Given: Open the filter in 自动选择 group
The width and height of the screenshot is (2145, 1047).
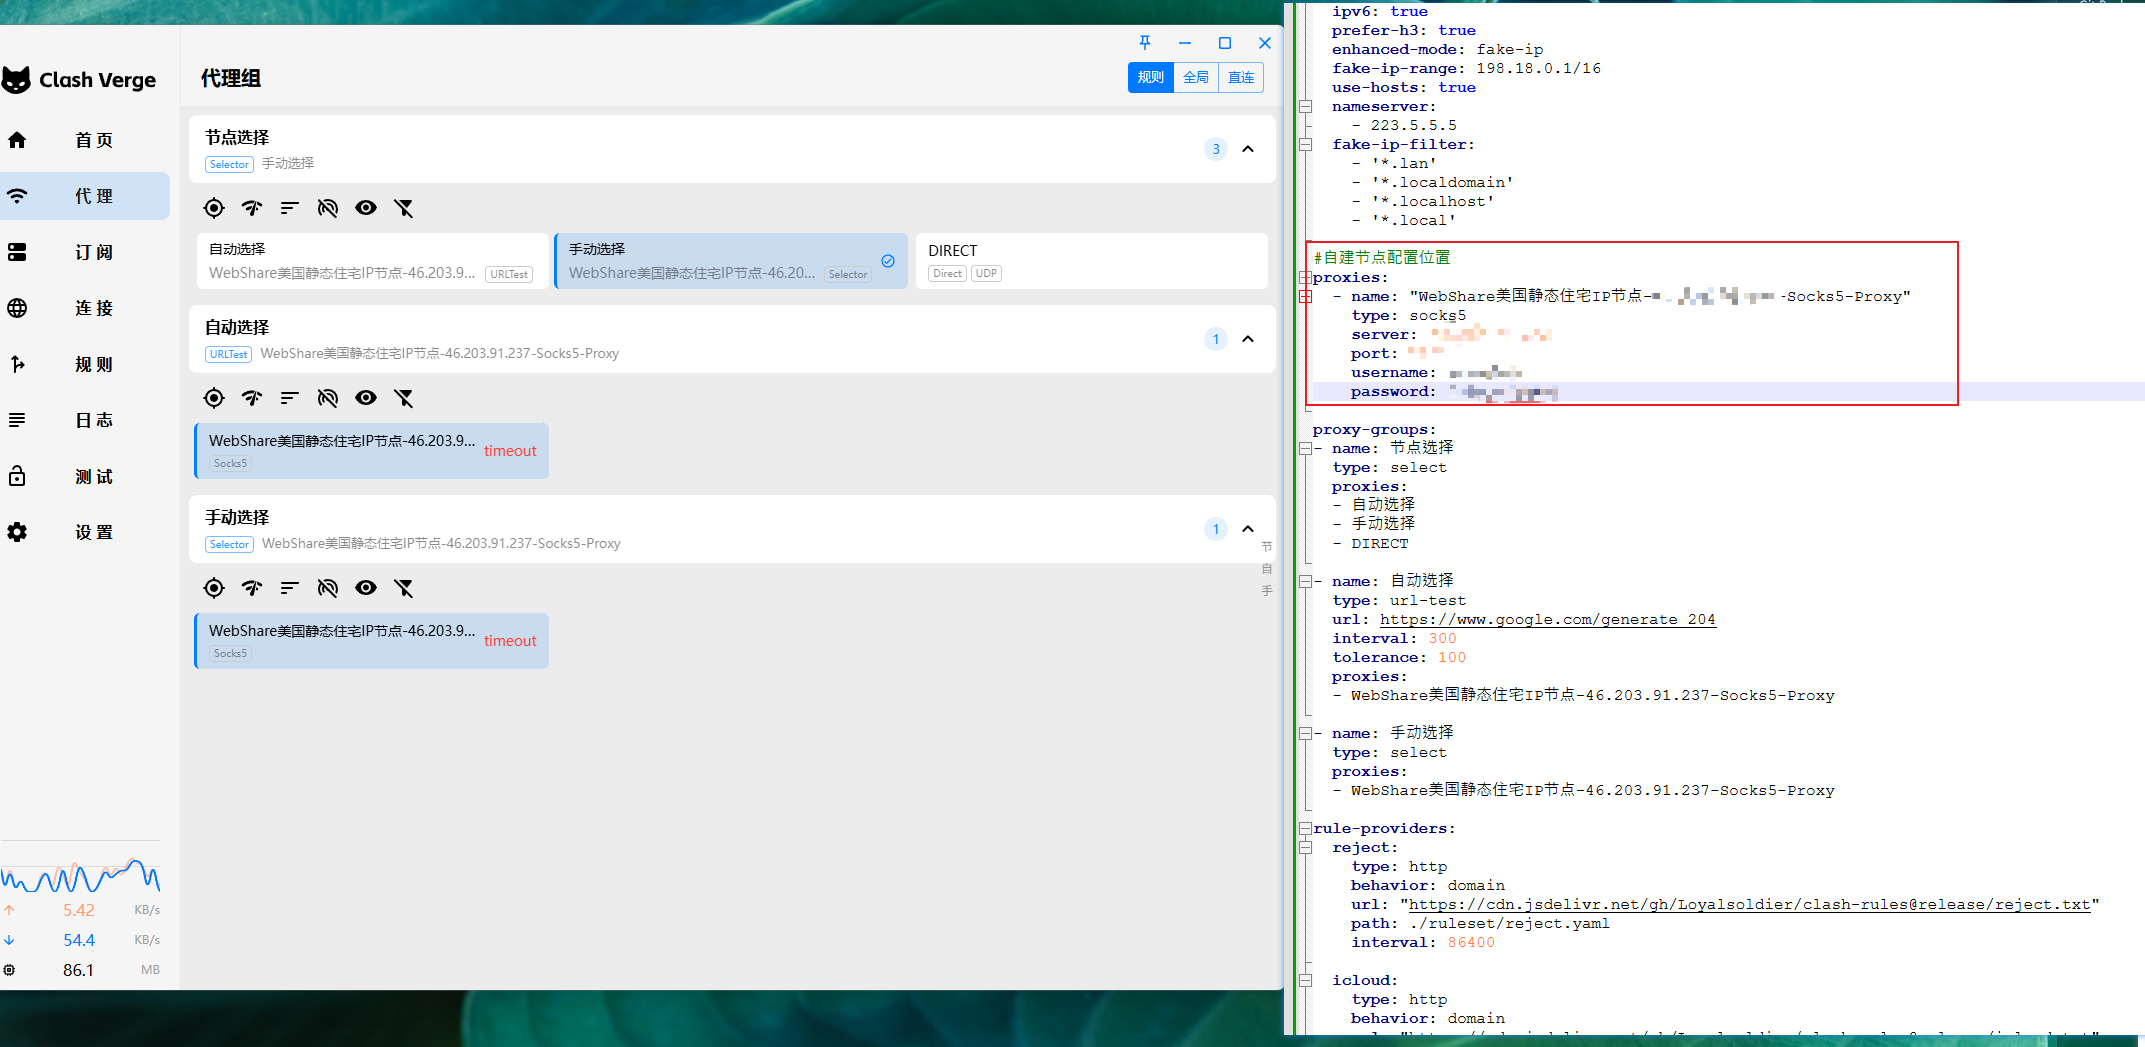Looking at the screenshot, I should point(404,398).
